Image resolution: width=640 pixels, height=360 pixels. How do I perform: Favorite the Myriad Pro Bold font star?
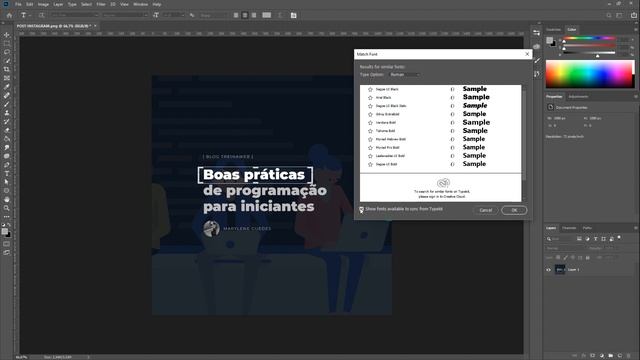tap(370, 148)
